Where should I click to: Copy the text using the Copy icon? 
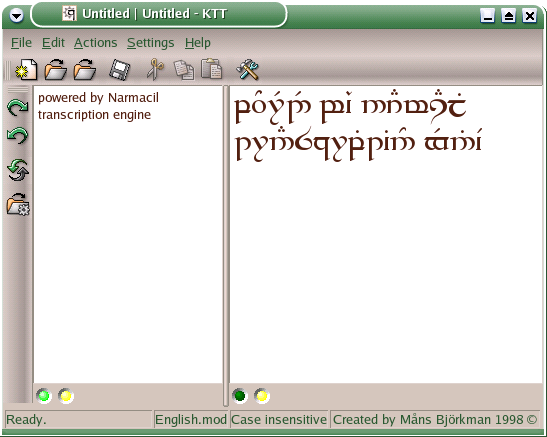(184, 69)
